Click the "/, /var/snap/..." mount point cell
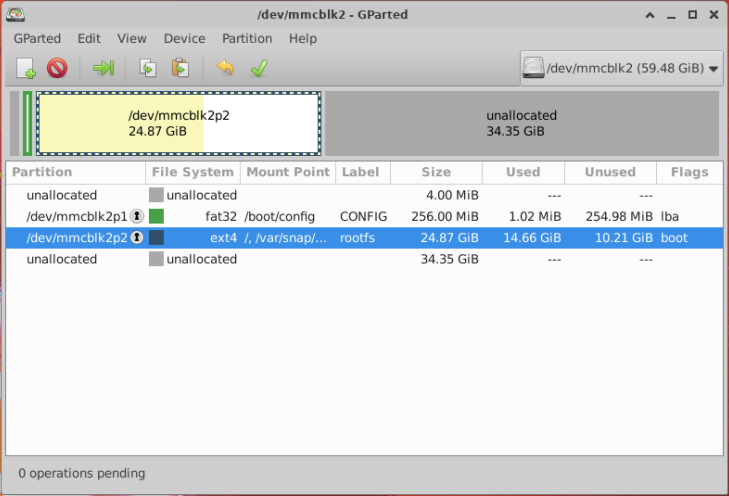Viewport: 729px width, 496px height. (285, 238)
